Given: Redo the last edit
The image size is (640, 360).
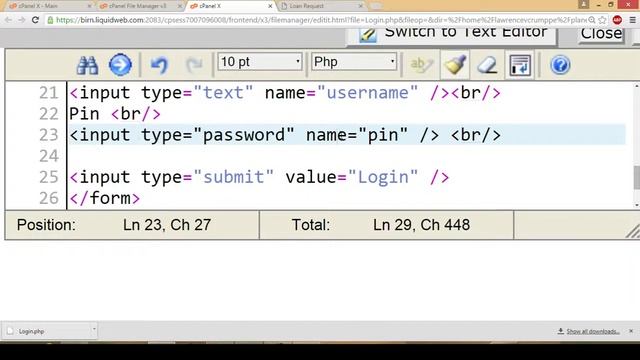Looking at the screenshot, I should pos(194,65).
